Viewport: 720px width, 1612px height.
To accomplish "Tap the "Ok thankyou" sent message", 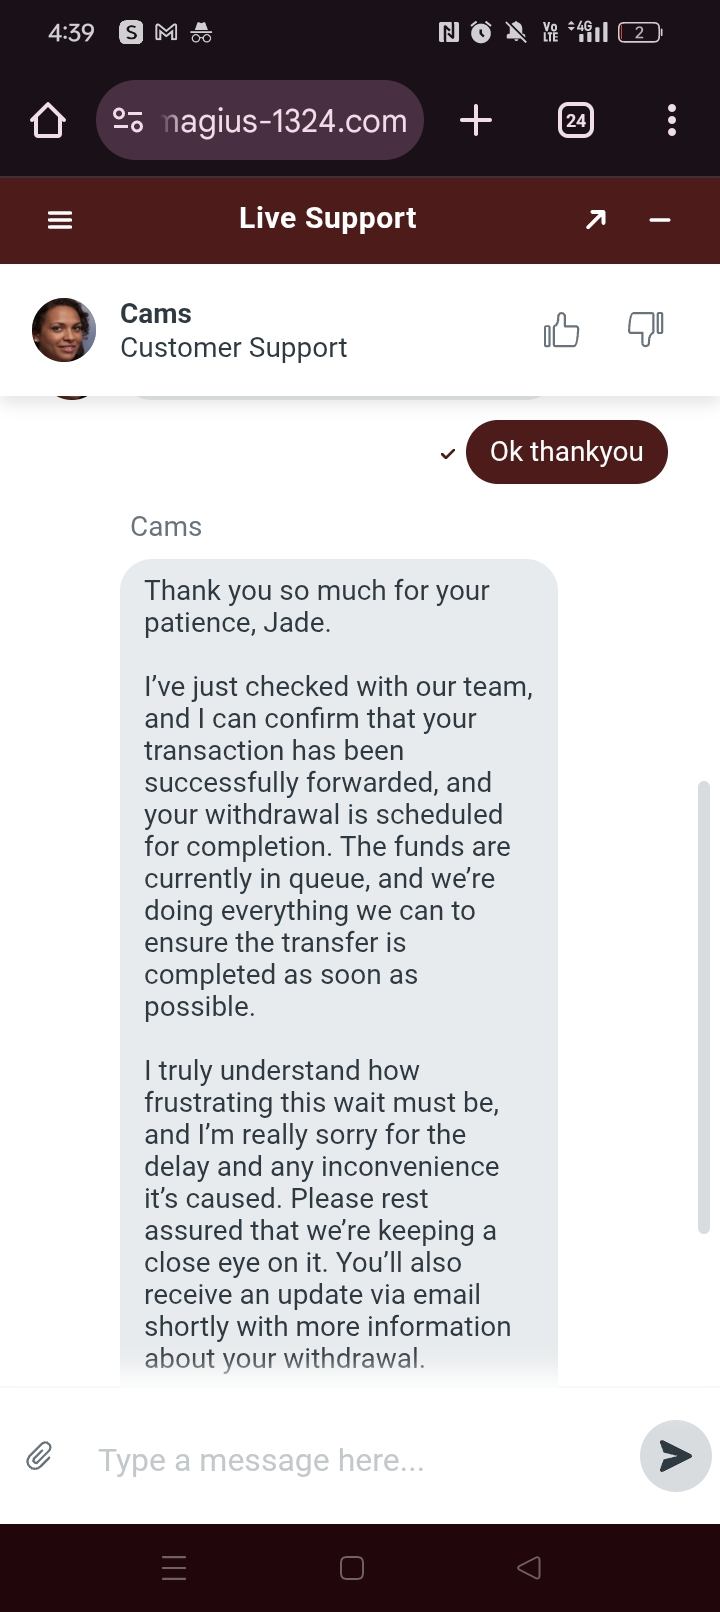I will [x=566, y=452].
